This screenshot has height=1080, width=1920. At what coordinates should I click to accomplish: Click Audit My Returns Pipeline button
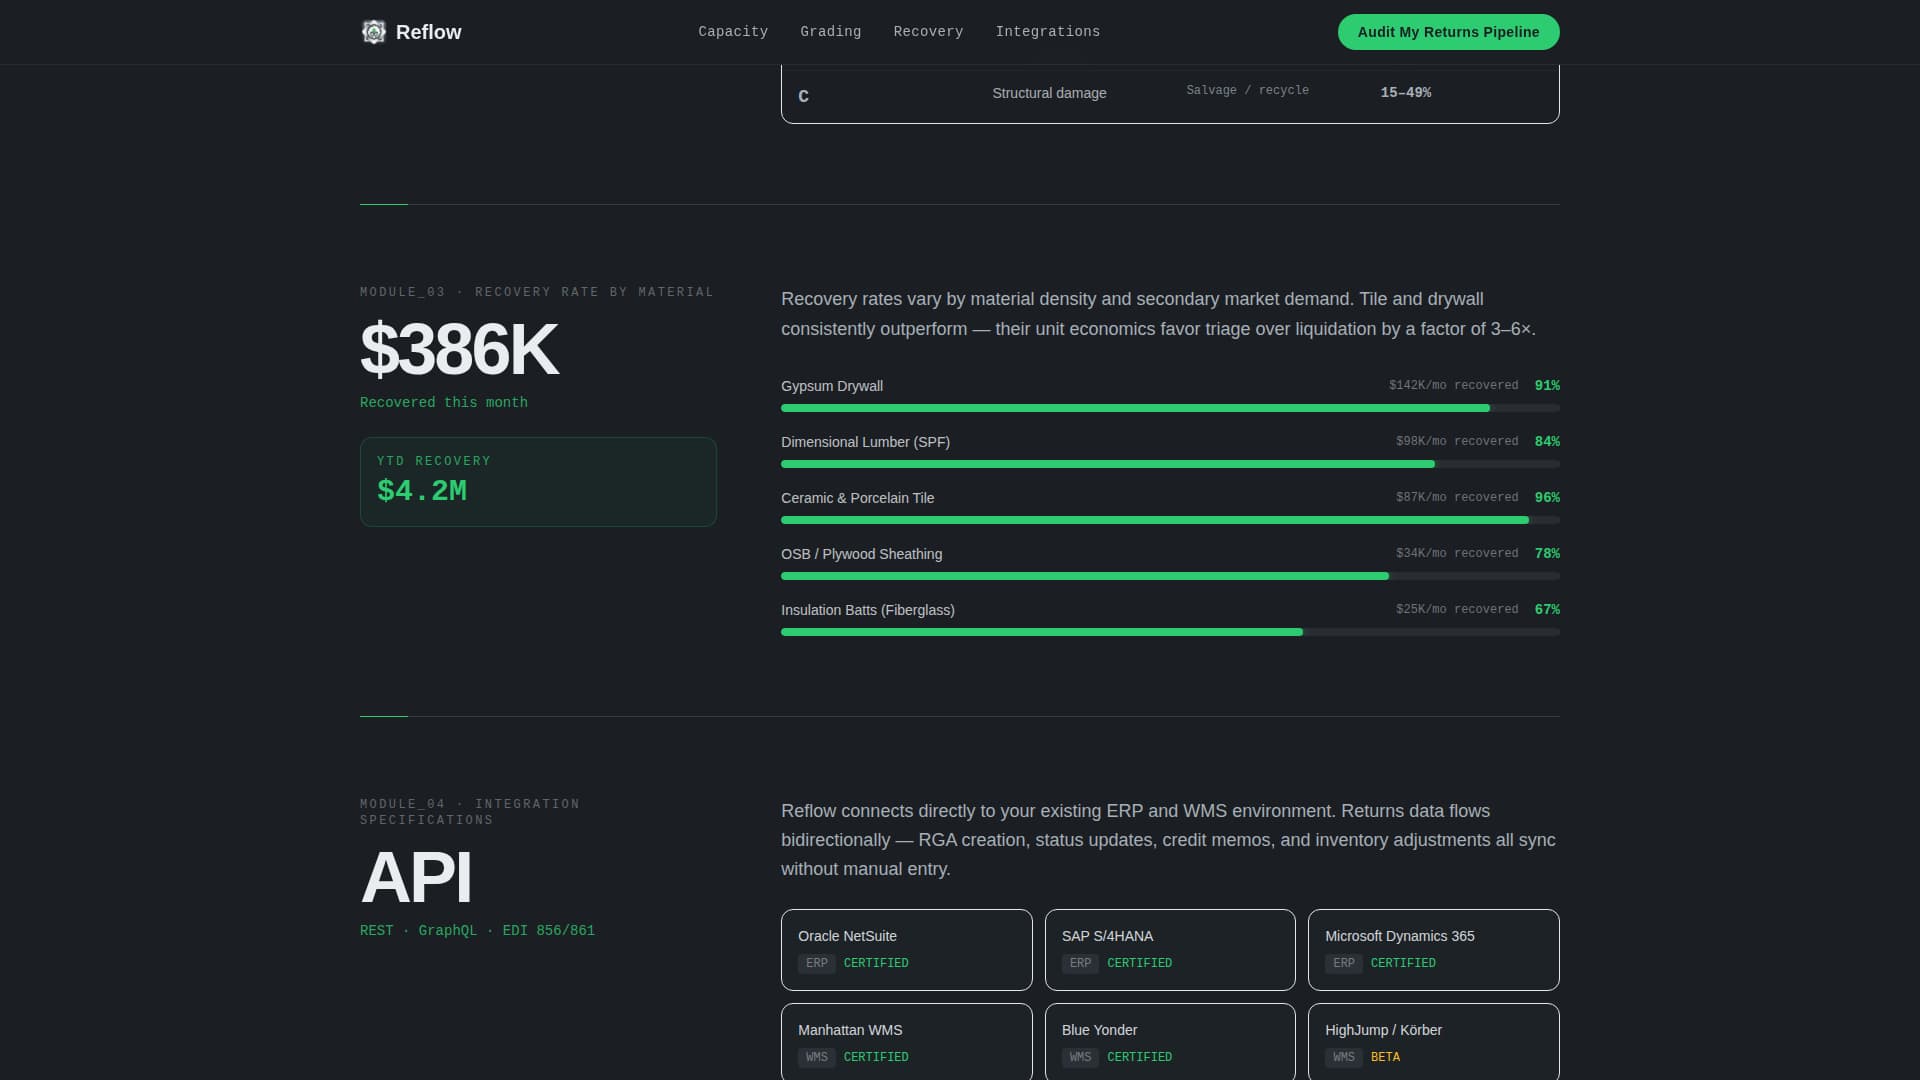1448,32
